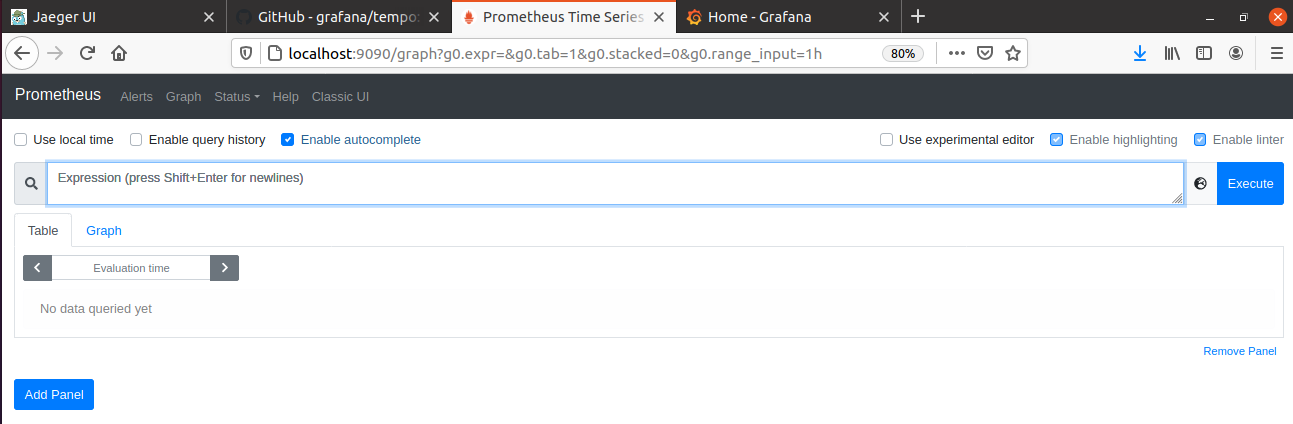This screenshot has width=1293, height=424.
Task: Open the Firefox library icon
Action: 1172,53
